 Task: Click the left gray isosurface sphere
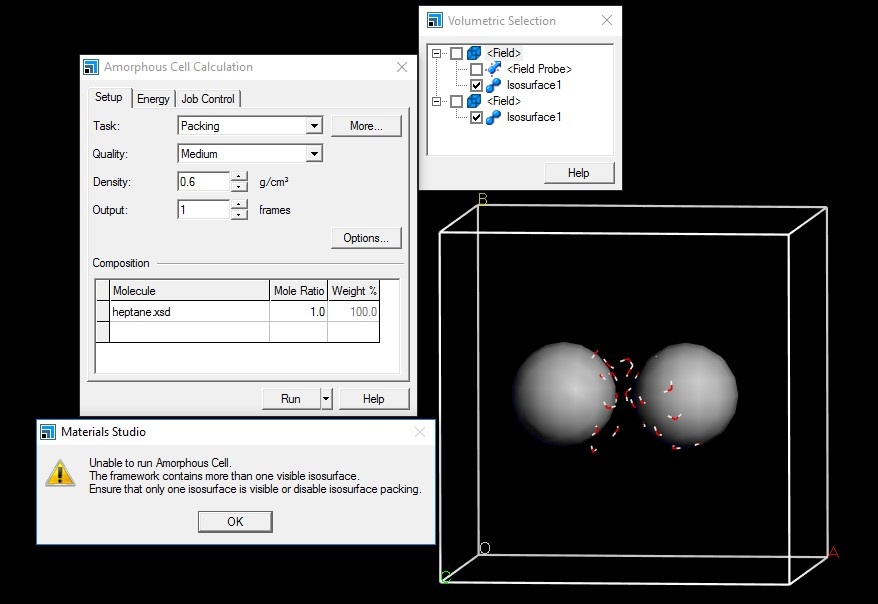point(563,392)
